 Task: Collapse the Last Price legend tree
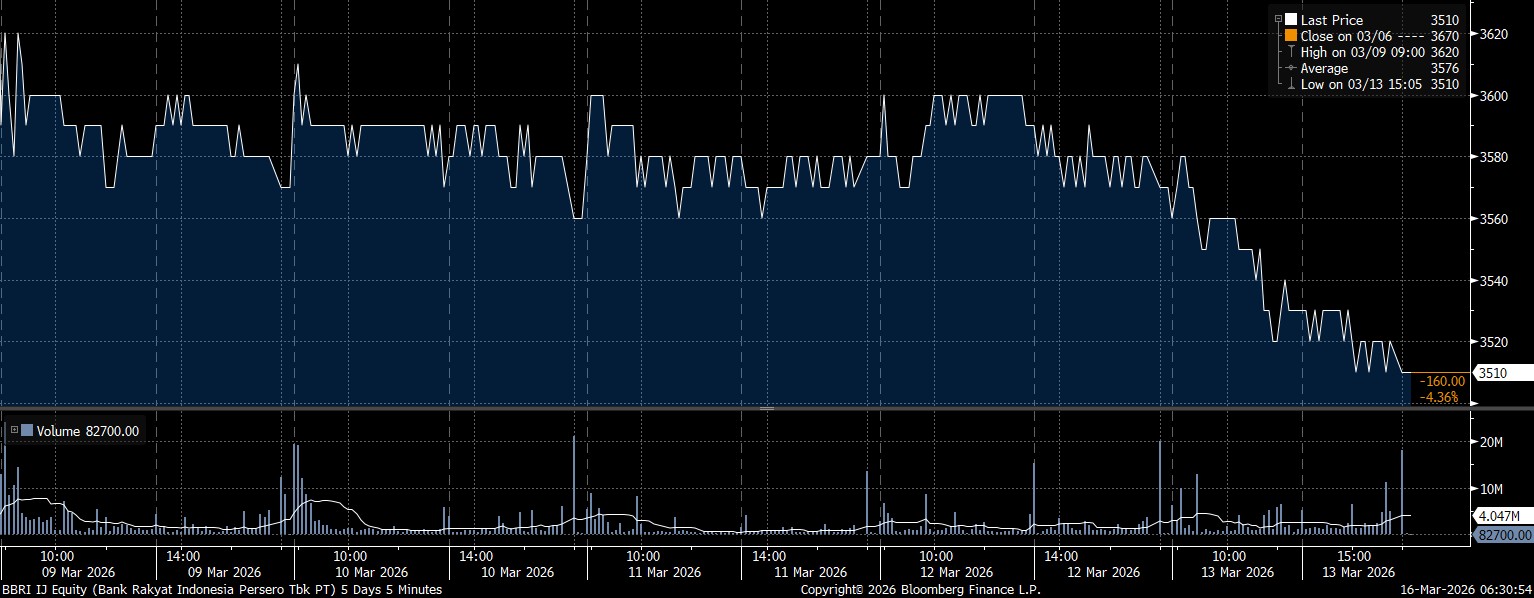pyautogui.click(x=1278, y=19)
